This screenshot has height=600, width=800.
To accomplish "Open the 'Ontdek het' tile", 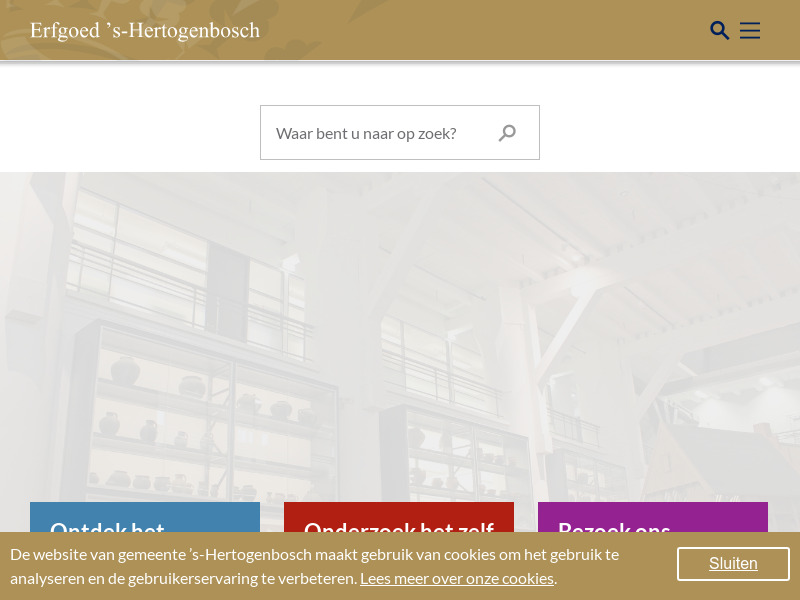I will point(144,531).
